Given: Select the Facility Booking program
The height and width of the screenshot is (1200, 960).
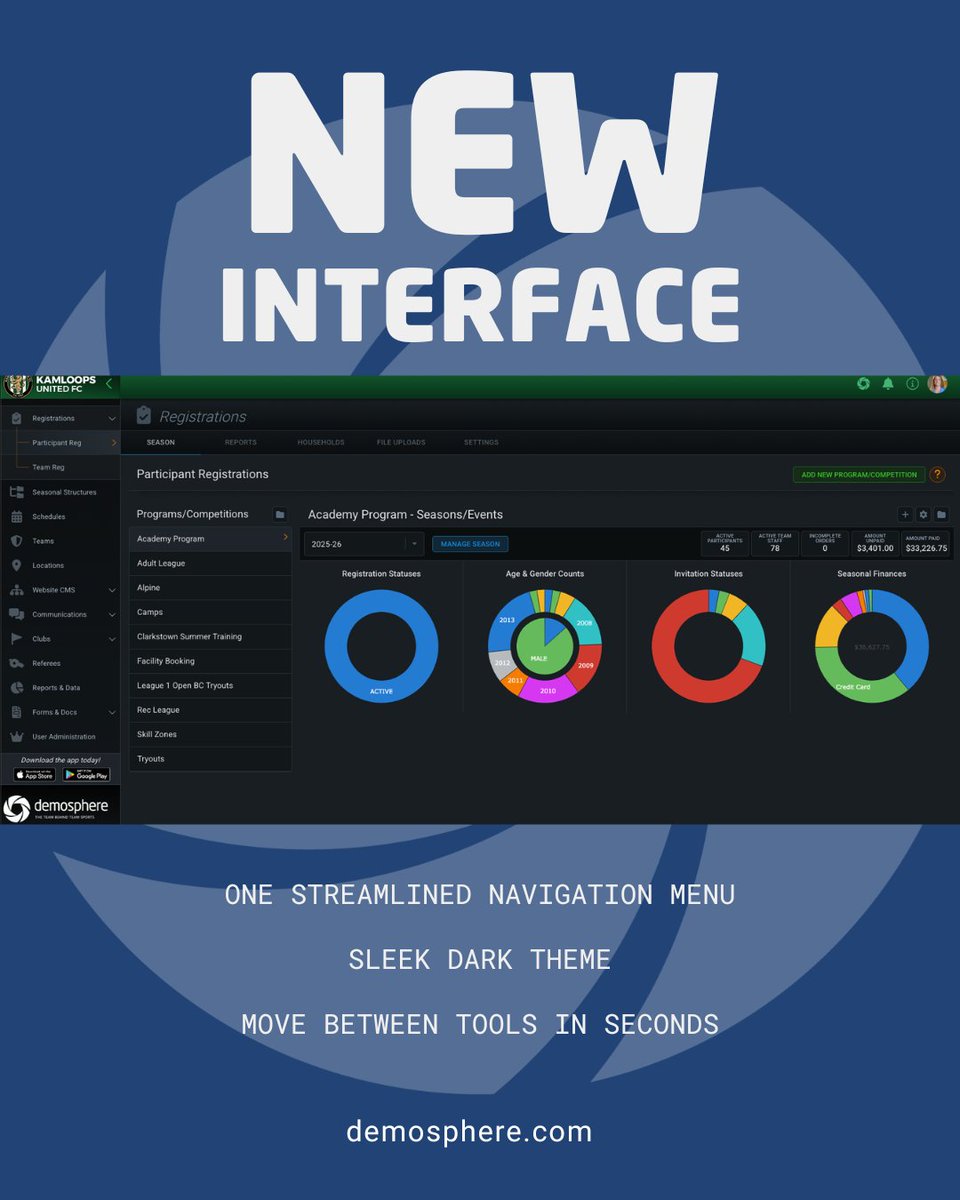Looking at the screenshot, I should 210,661.
